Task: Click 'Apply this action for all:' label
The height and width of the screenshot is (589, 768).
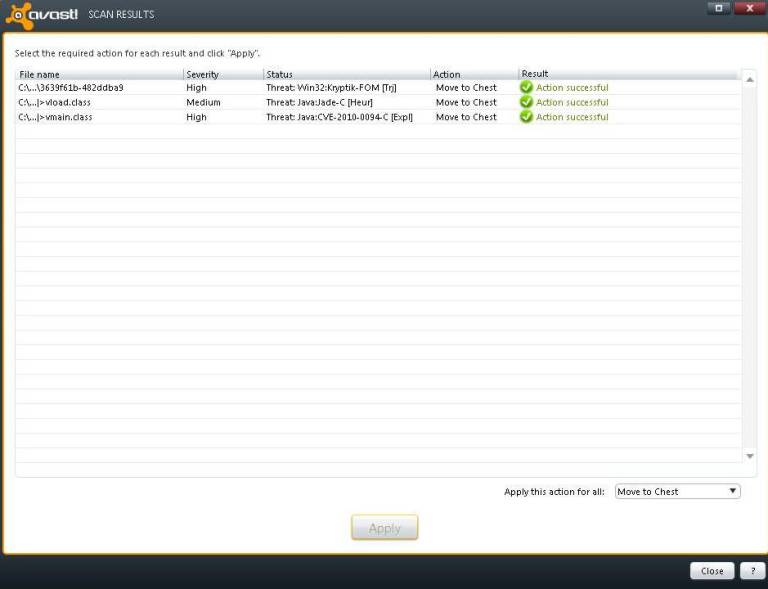Action: point(554,492)
